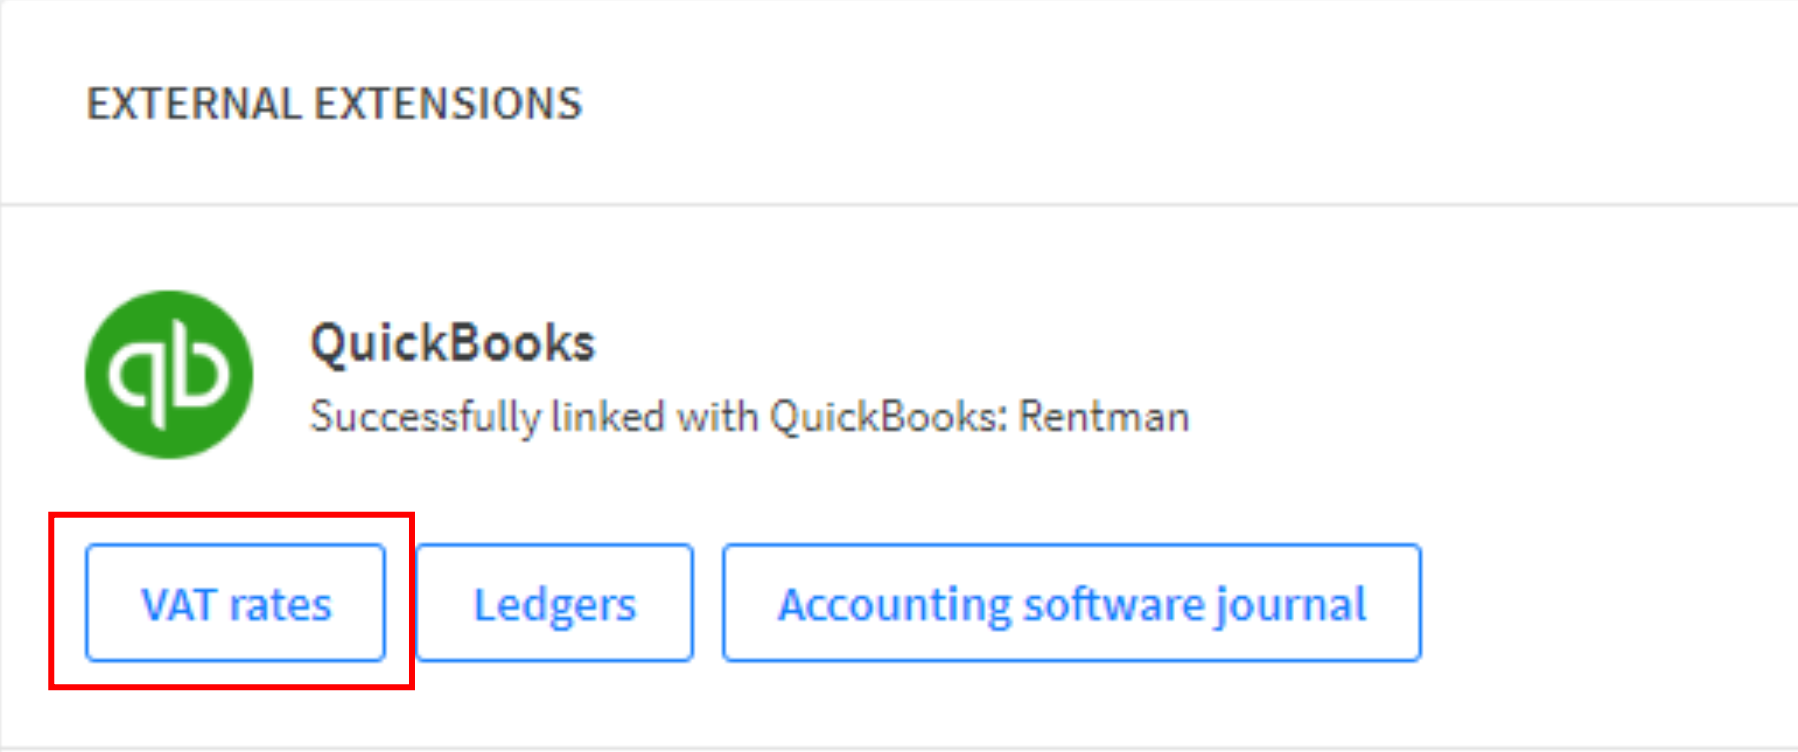Viewport: 1798px width, 752px height.
Task: Click the widest blue outlined button
Action: pyautogui.click(x=1072, y=603)
